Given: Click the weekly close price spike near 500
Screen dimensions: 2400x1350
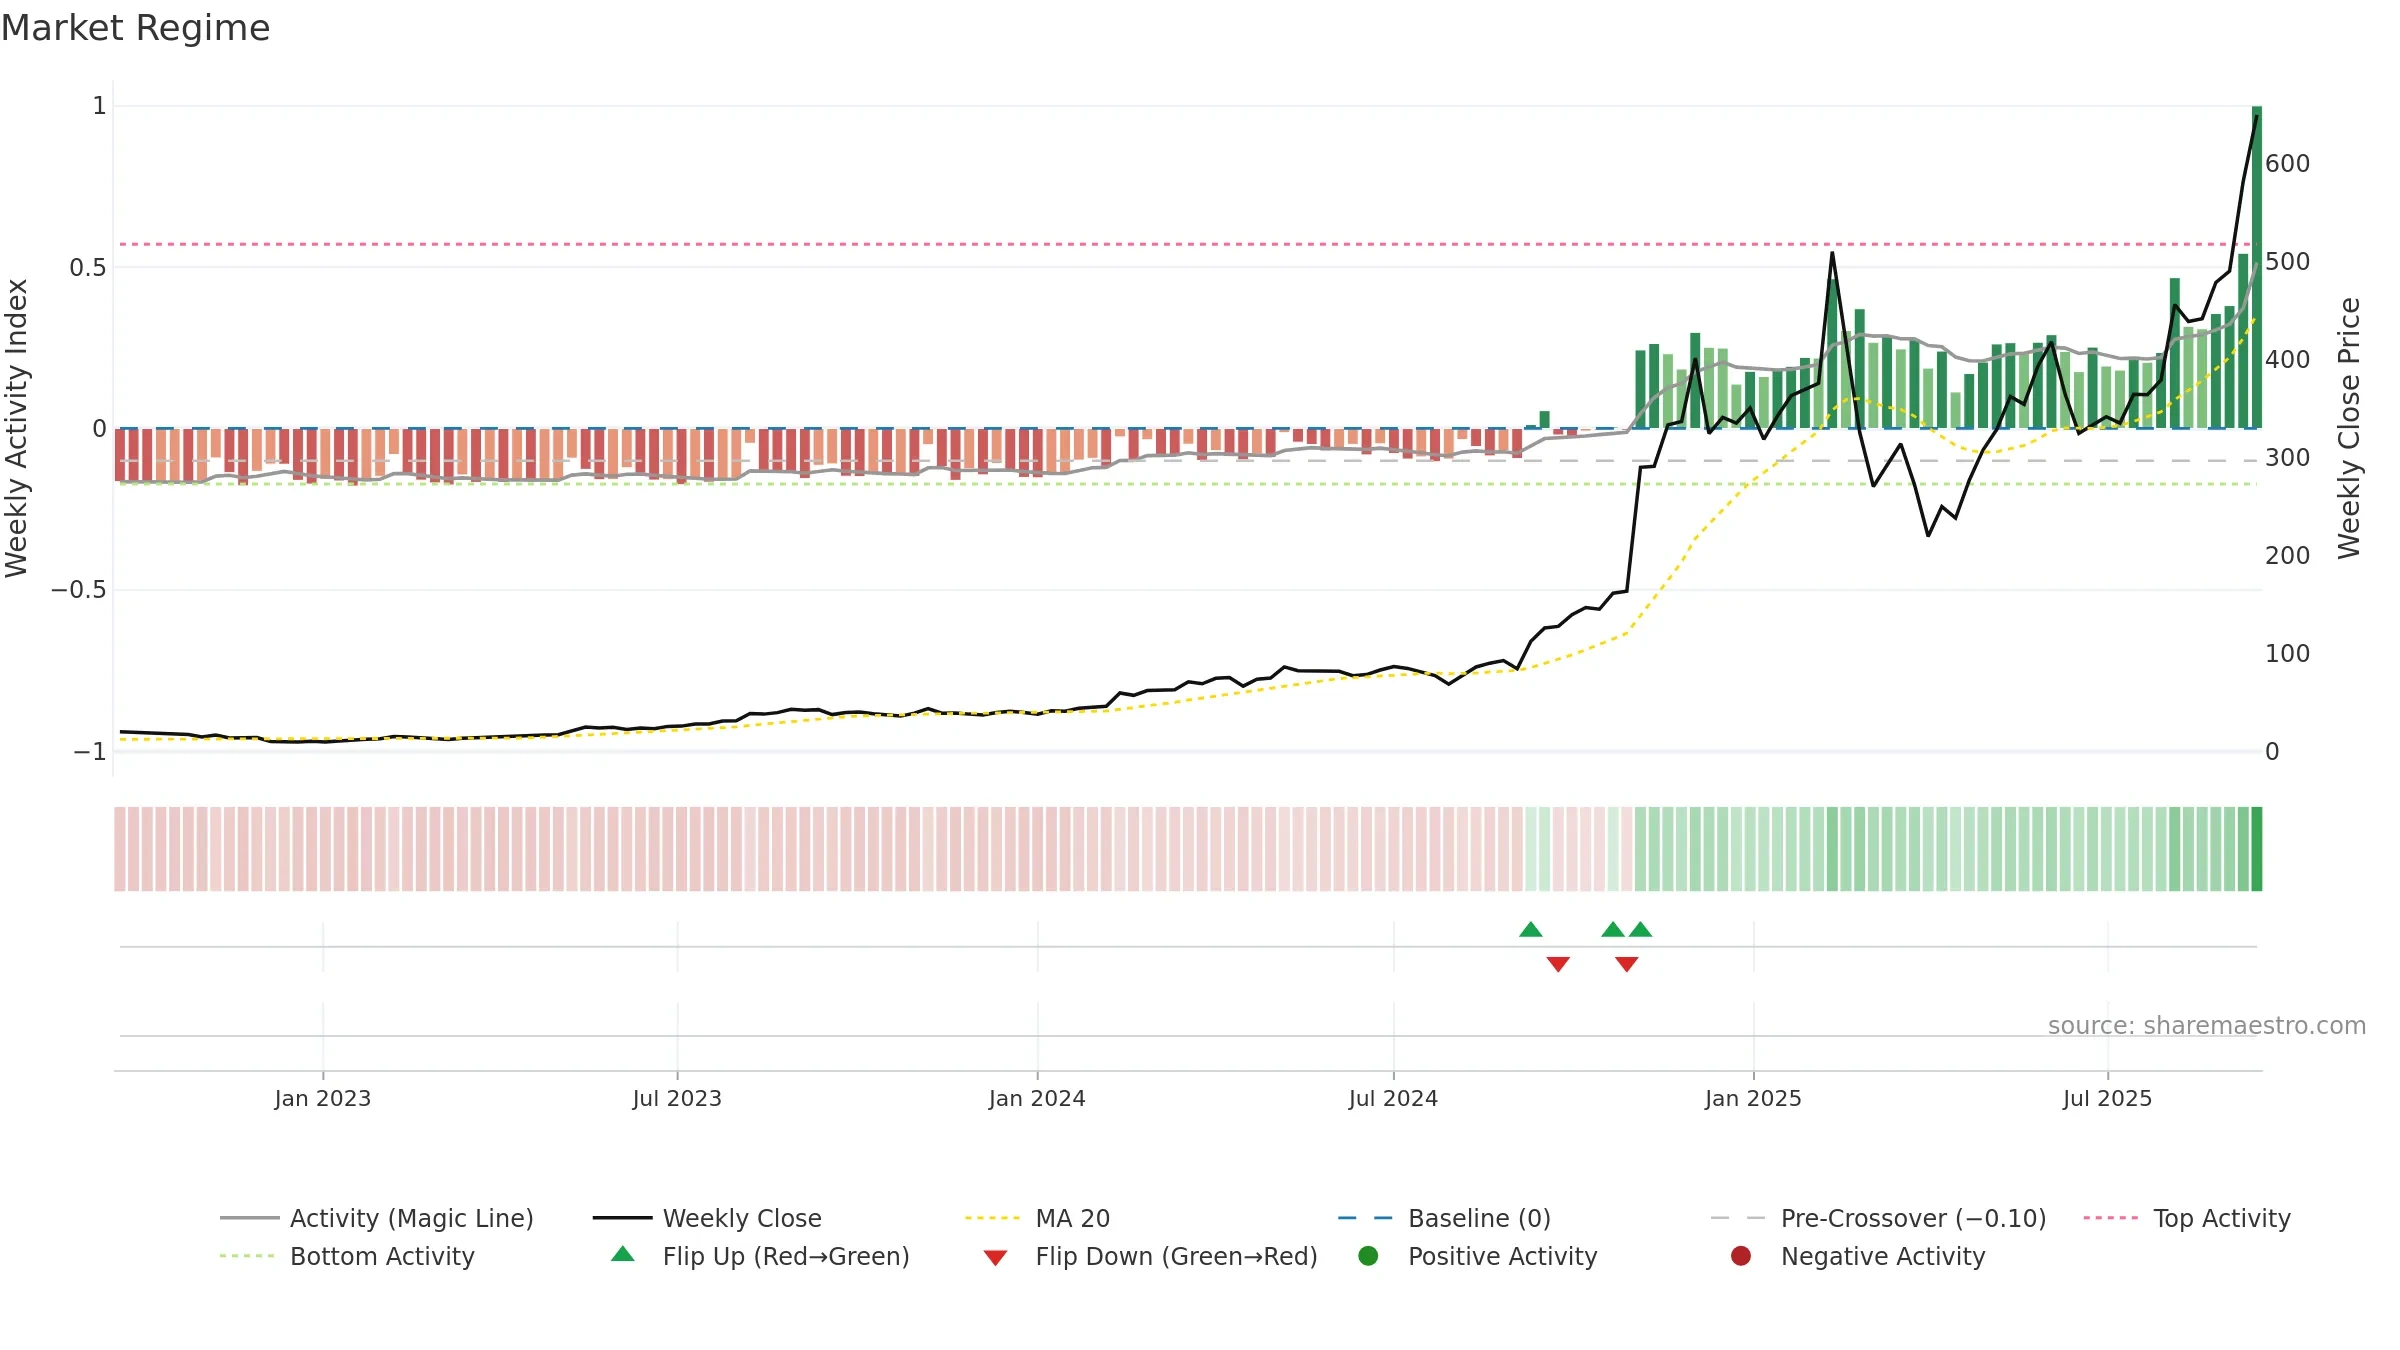Looking at the screenshot, I should [1832, 253].
